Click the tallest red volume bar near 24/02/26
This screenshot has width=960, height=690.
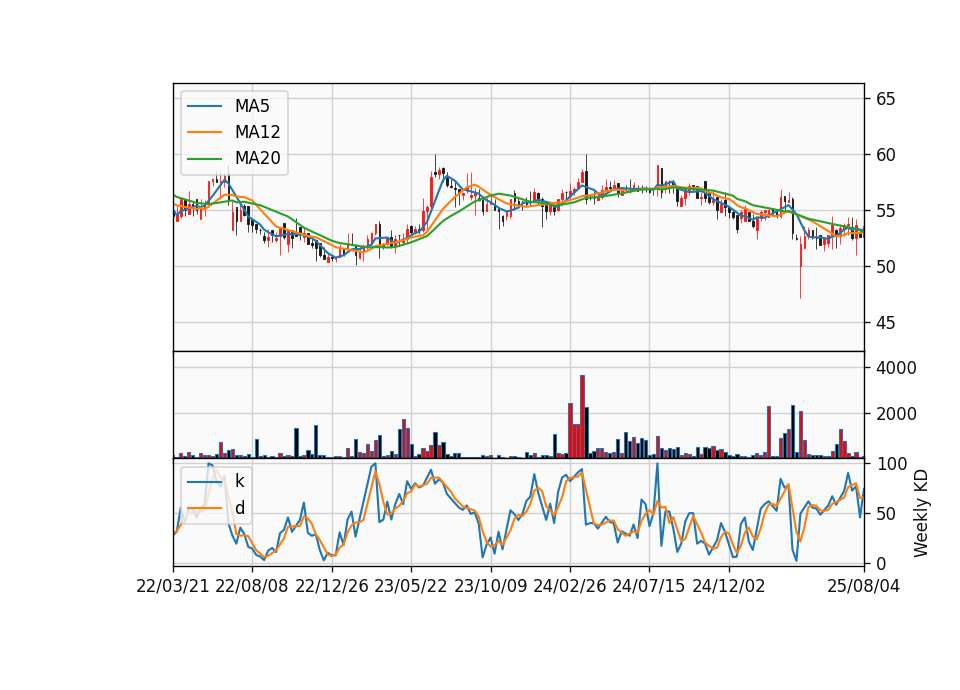[582, 416]
